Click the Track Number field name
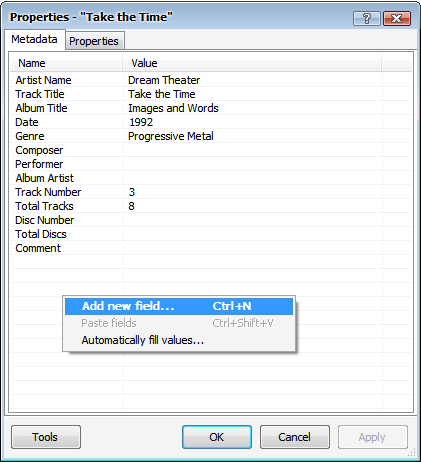 [48, 192]
